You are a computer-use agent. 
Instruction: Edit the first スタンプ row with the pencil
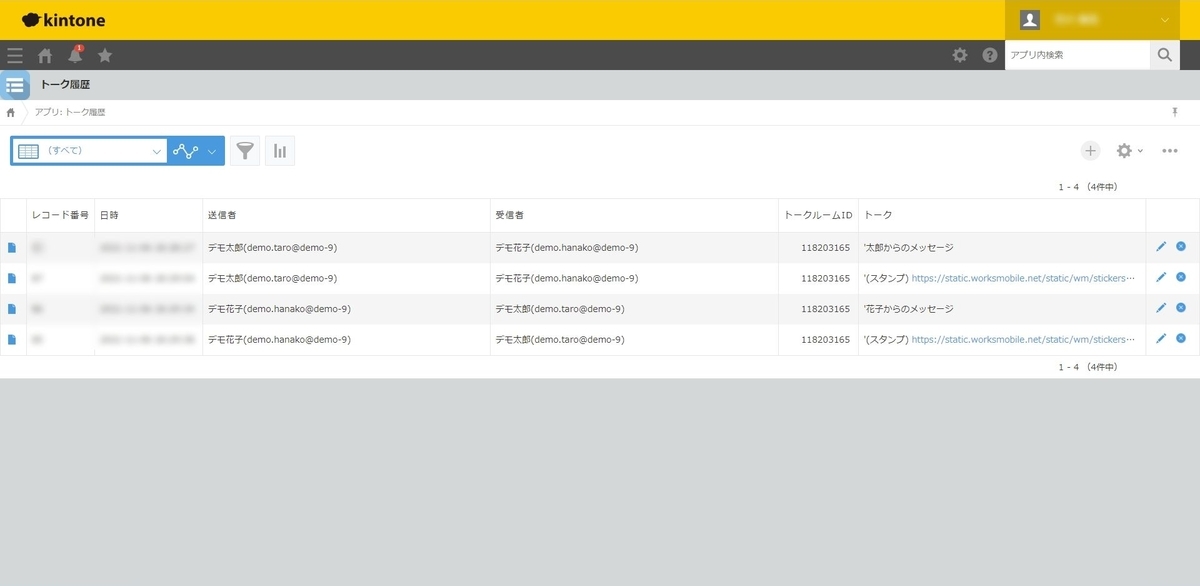tap(1161, 277)
